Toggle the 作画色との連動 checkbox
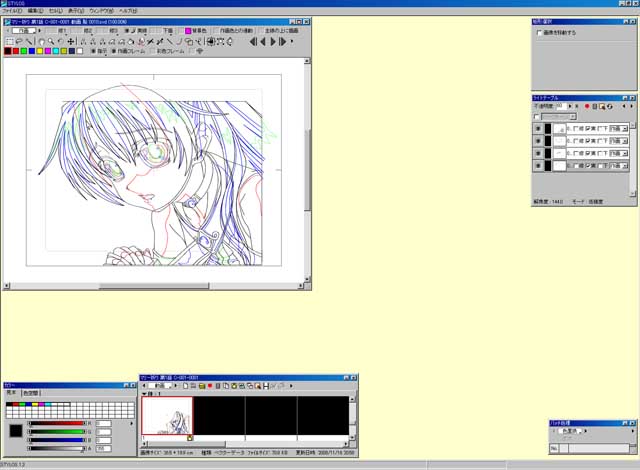640x470 pixels. tap(216, 31)
